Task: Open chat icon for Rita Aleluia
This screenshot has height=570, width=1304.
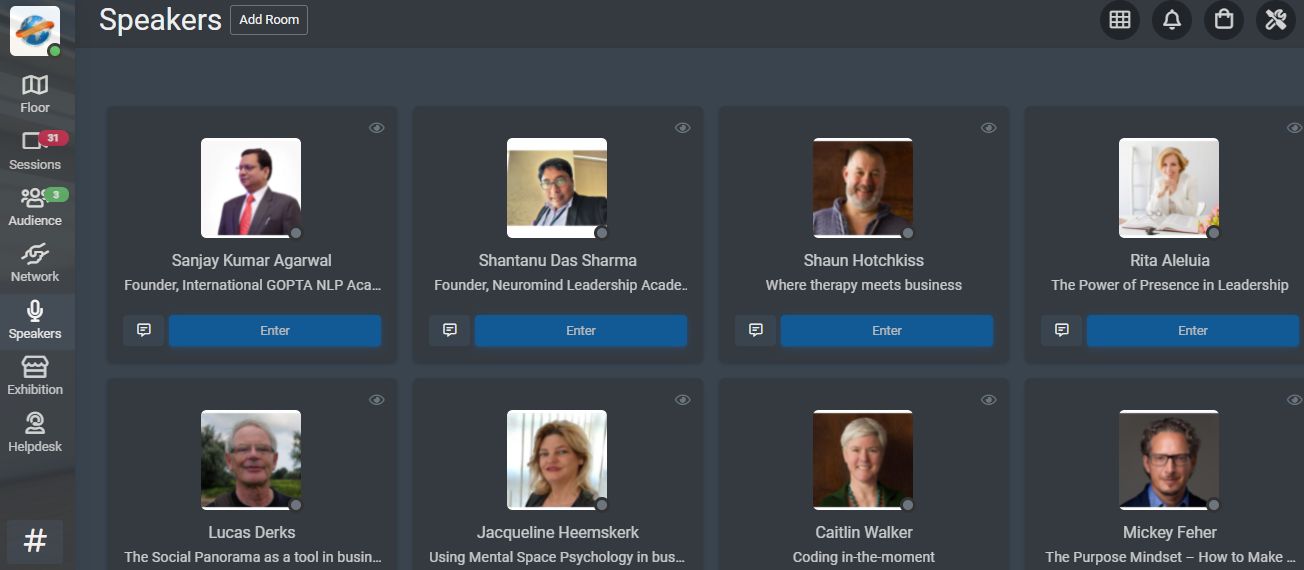Action: point(1062,330)
